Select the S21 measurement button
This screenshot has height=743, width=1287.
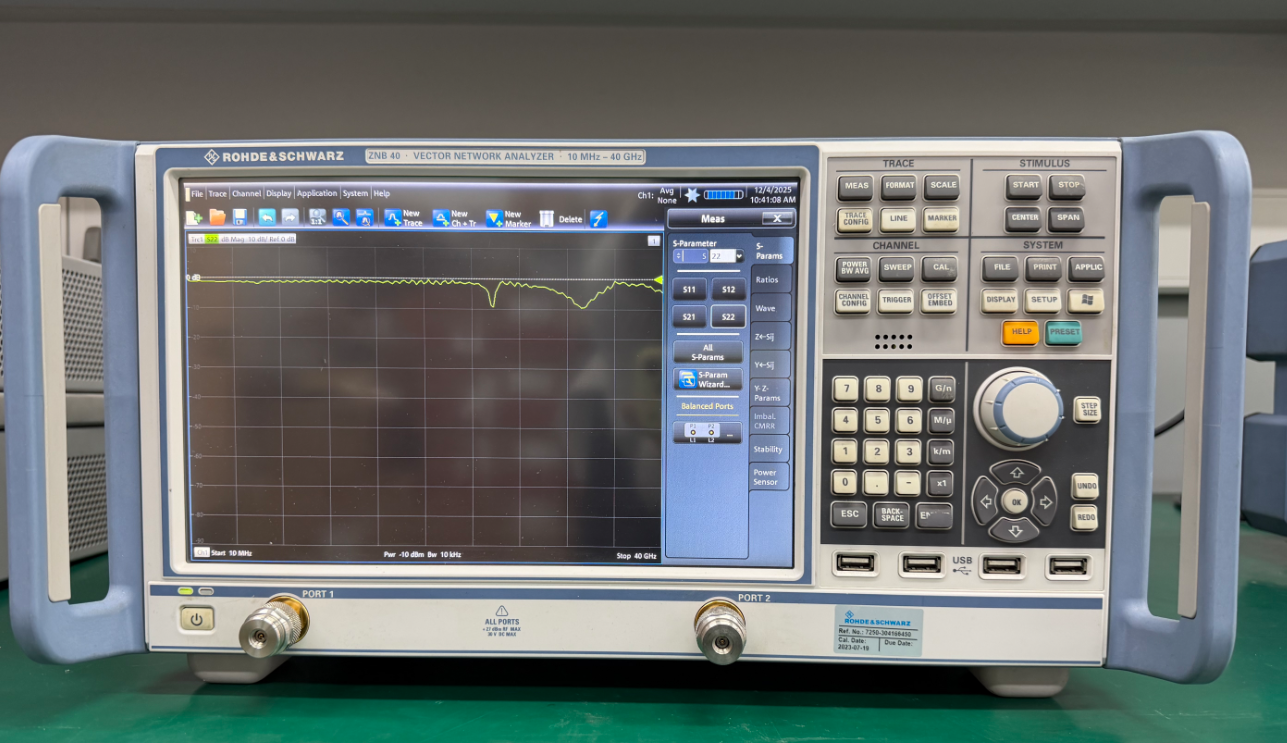point(688,317)
